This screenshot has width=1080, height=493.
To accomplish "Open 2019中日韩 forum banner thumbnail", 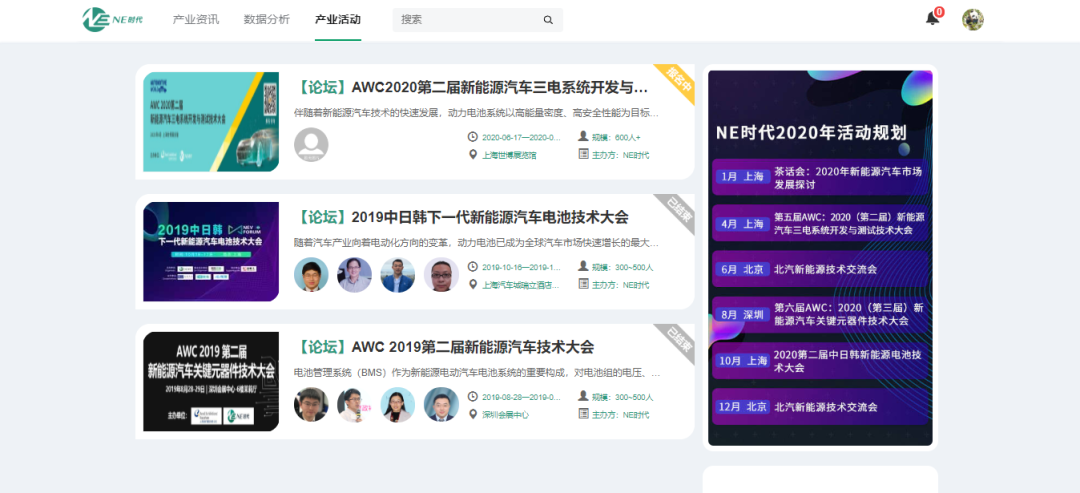I will (x=211, y=251).
